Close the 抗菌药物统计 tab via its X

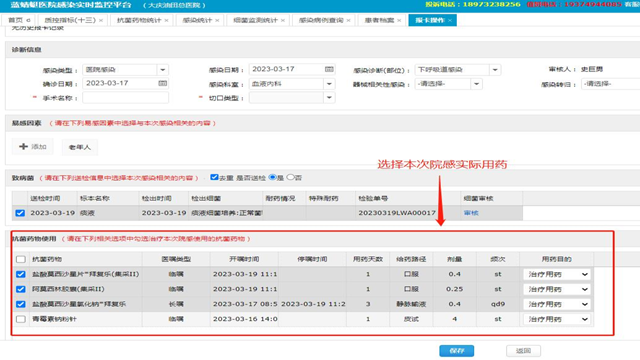(167, 20)
